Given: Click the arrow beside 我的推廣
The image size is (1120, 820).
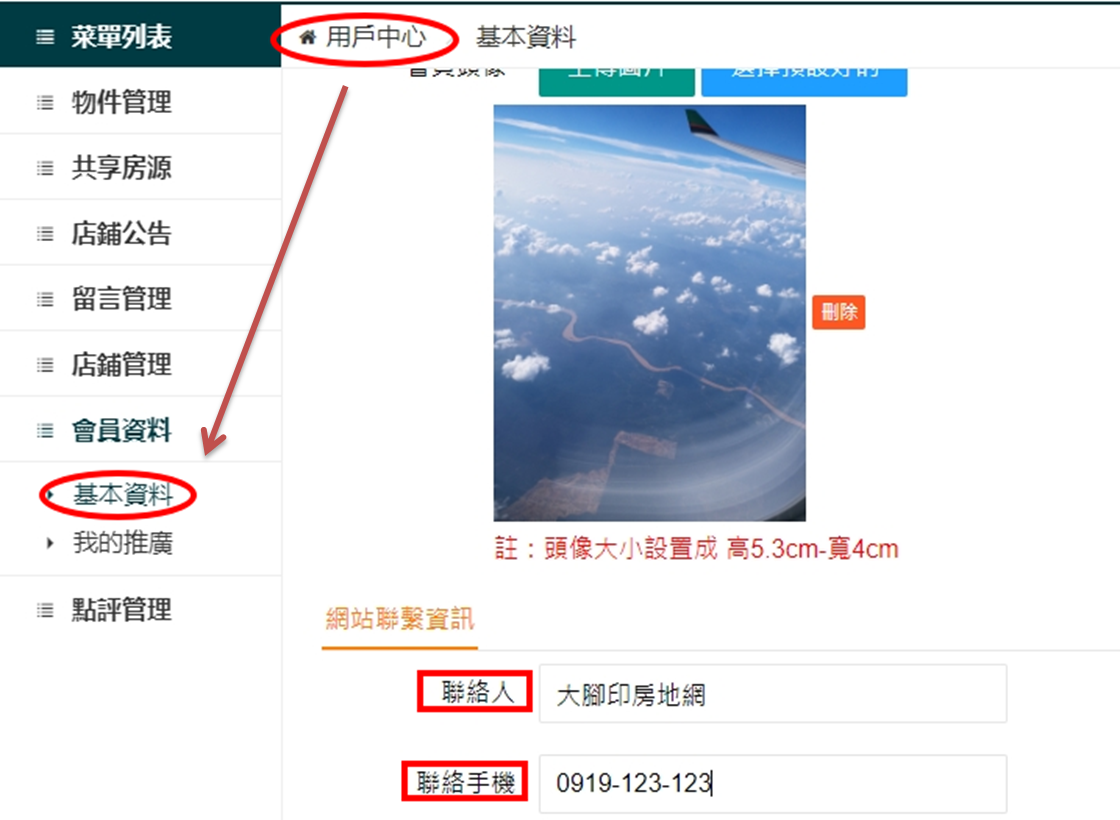Looking at the screenshot, I should (50, 543).
